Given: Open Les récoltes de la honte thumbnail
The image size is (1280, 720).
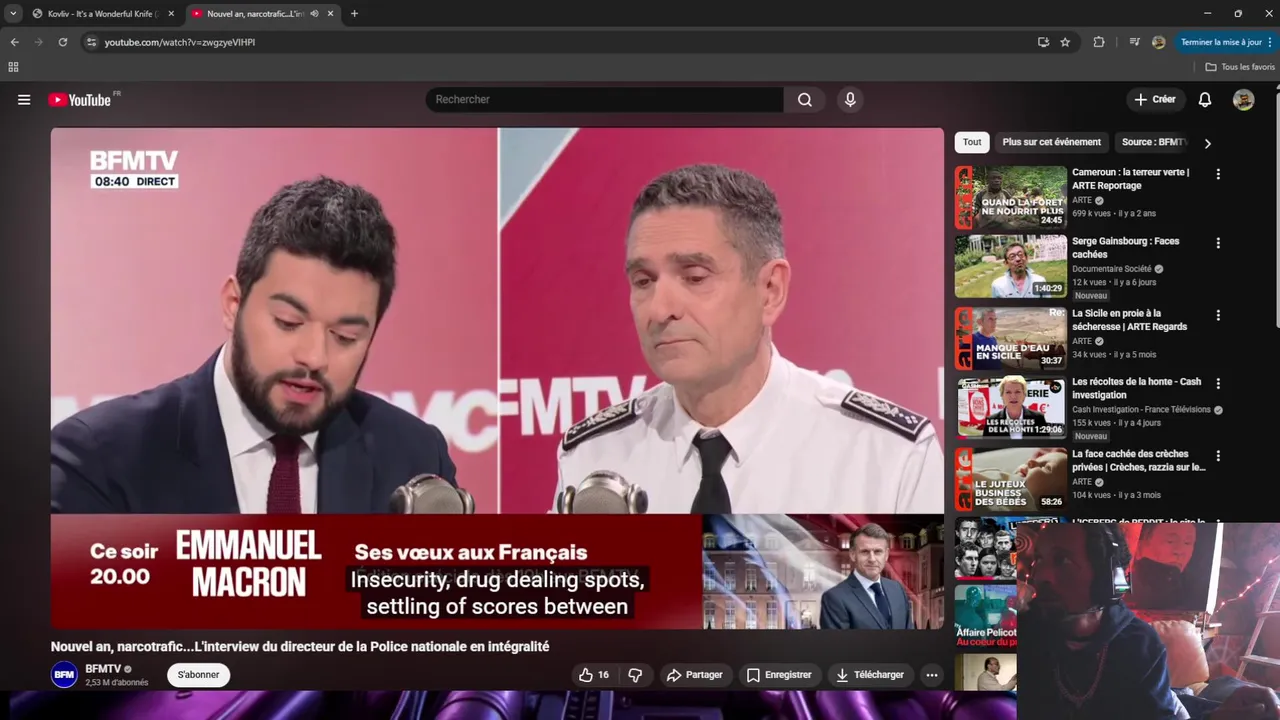Looking at the screenshot, I should 1010,407.
